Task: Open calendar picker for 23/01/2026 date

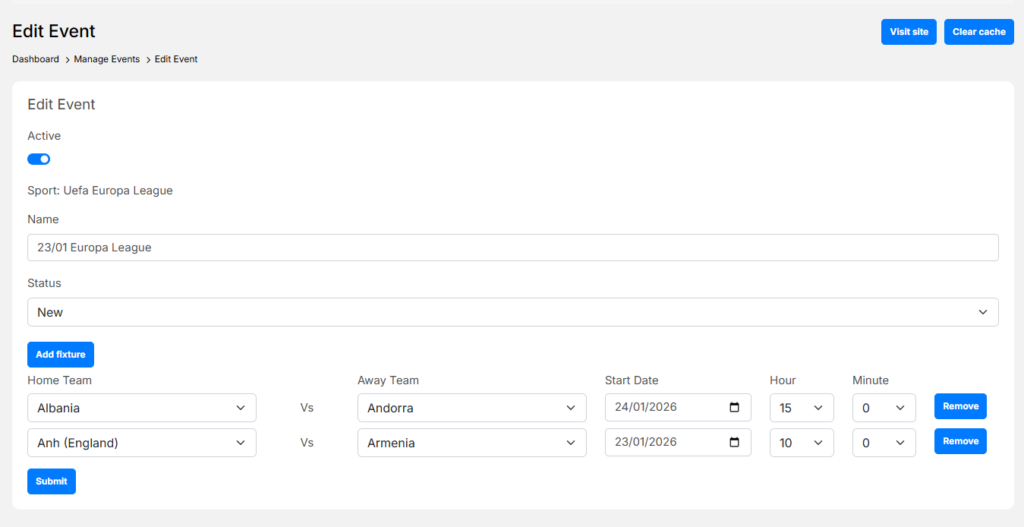Action: pyautogui.click(x=734, y=443)
